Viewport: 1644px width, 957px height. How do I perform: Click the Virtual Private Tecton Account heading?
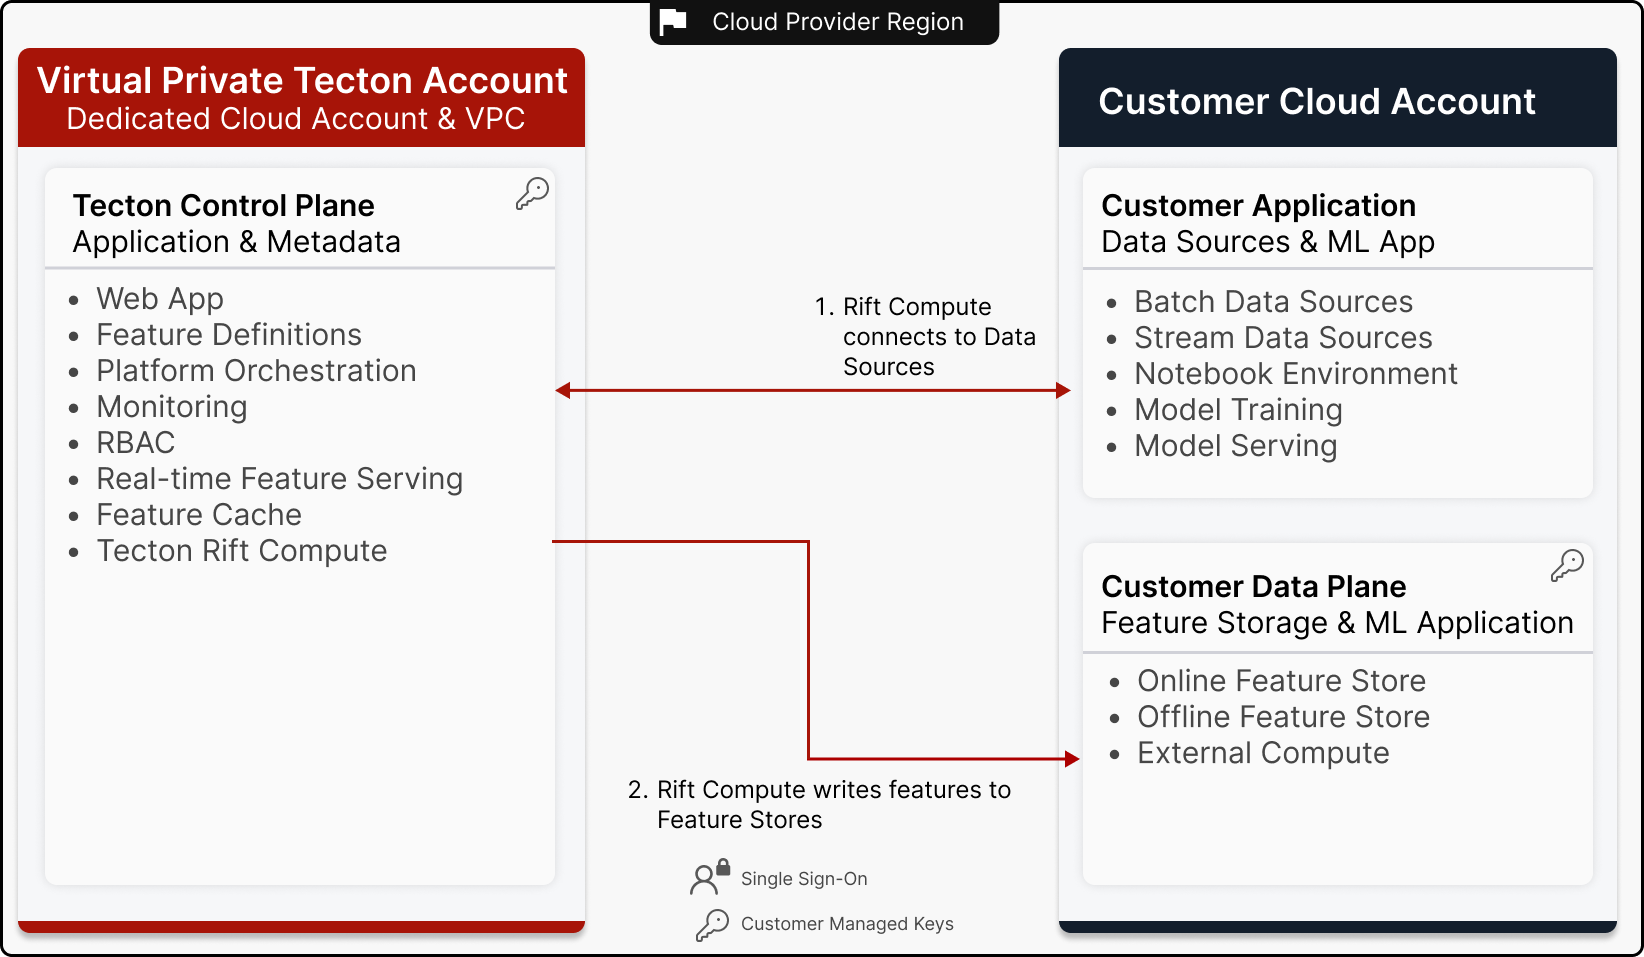(302, 80)
